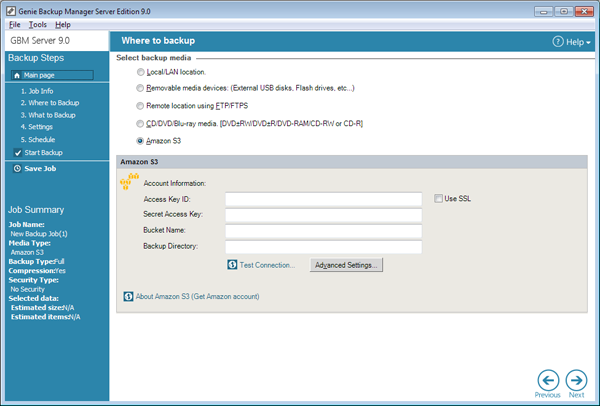Click the Select backup media heading
This screenshot has width=600, height=406.
click(154, 58)
